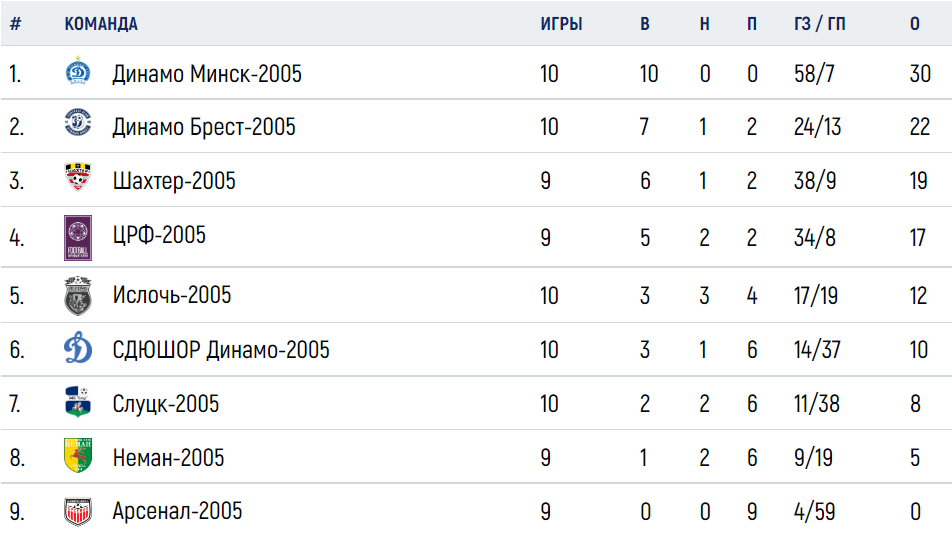Select the Неман-2005 team name
Viewport: 952px width, 536px height.
pyautogui.click(x=168, y=458)
